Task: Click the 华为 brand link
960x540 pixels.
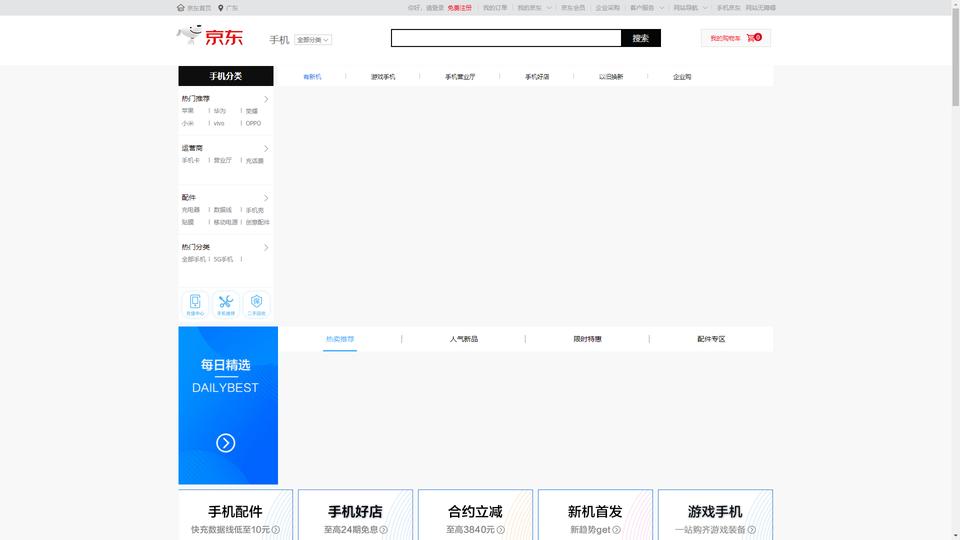Action: coord(220,111)
